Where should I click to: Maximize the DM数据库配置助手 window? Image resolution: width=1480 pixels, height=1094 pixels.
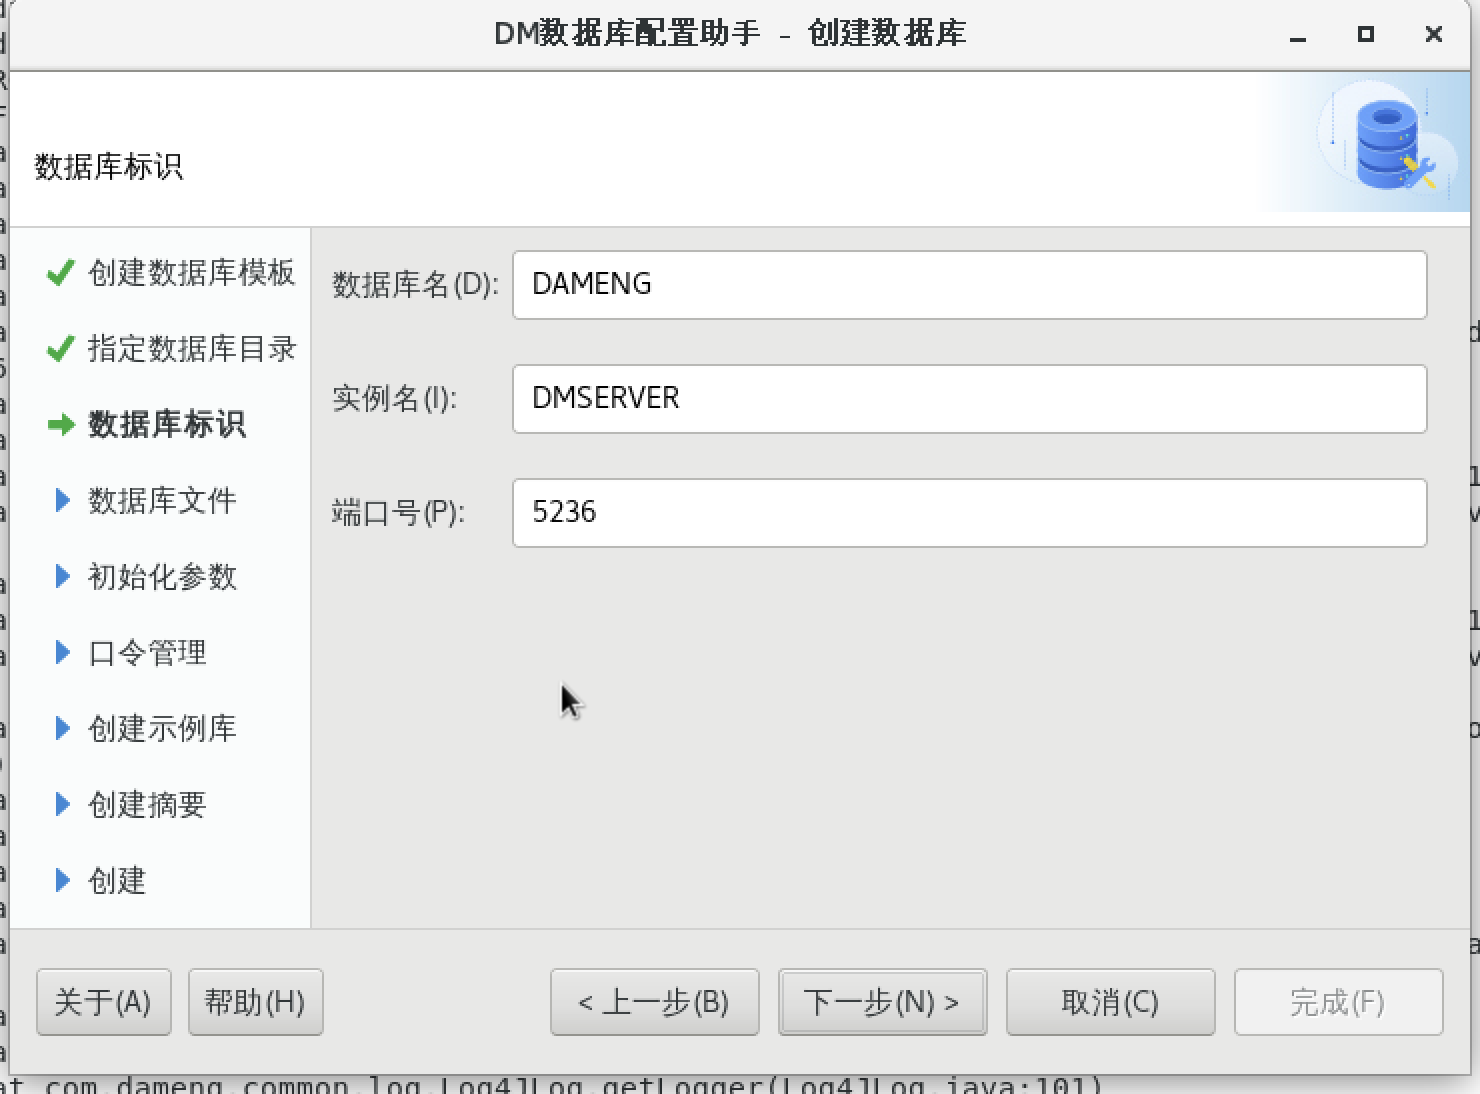(1366, 34)
